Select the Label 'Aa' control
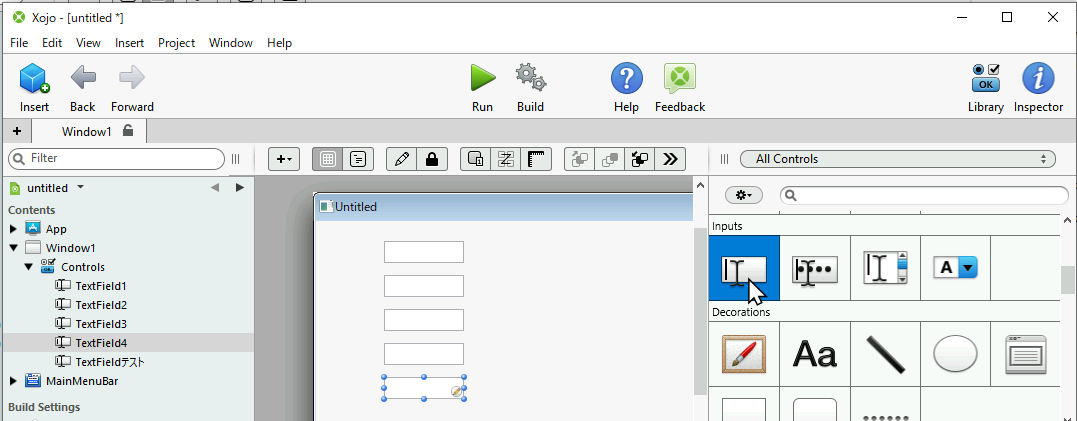Viewport: 1077px width, 421px height. [815, 354]
